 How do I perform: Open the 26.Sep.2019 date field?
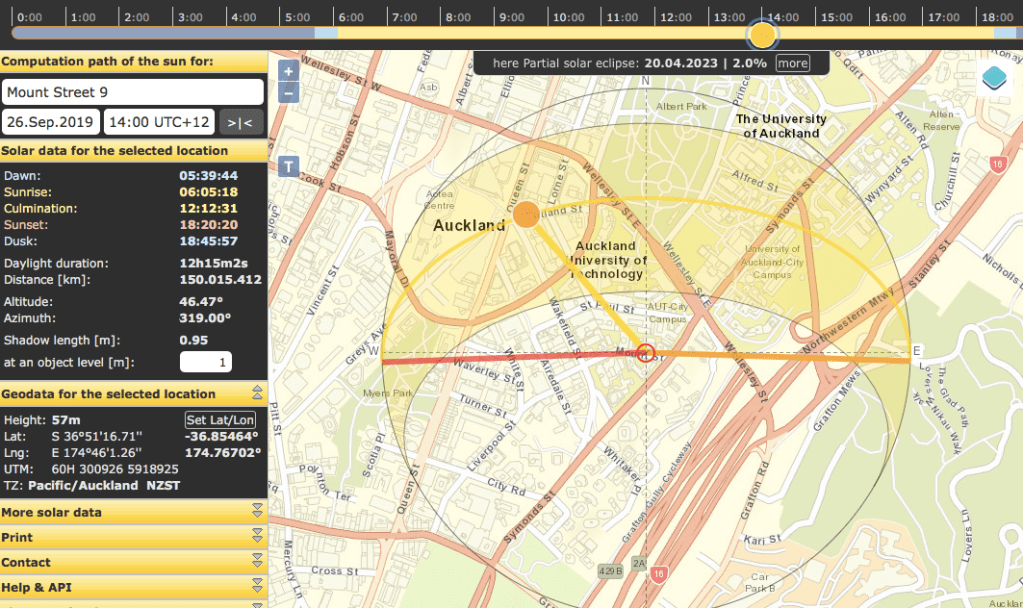coord(51,122)
